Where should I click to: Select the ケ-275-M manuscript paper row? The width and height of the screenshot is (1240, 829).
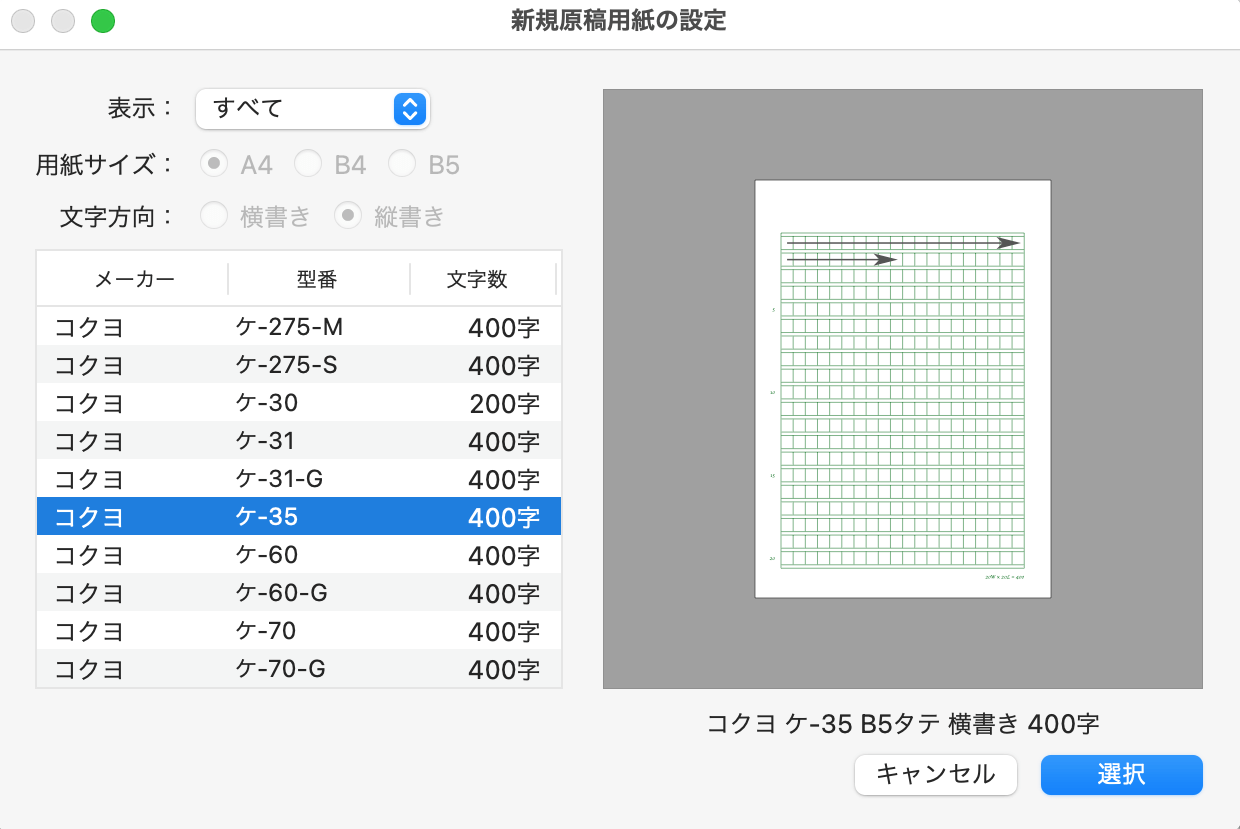pos(298,326)
